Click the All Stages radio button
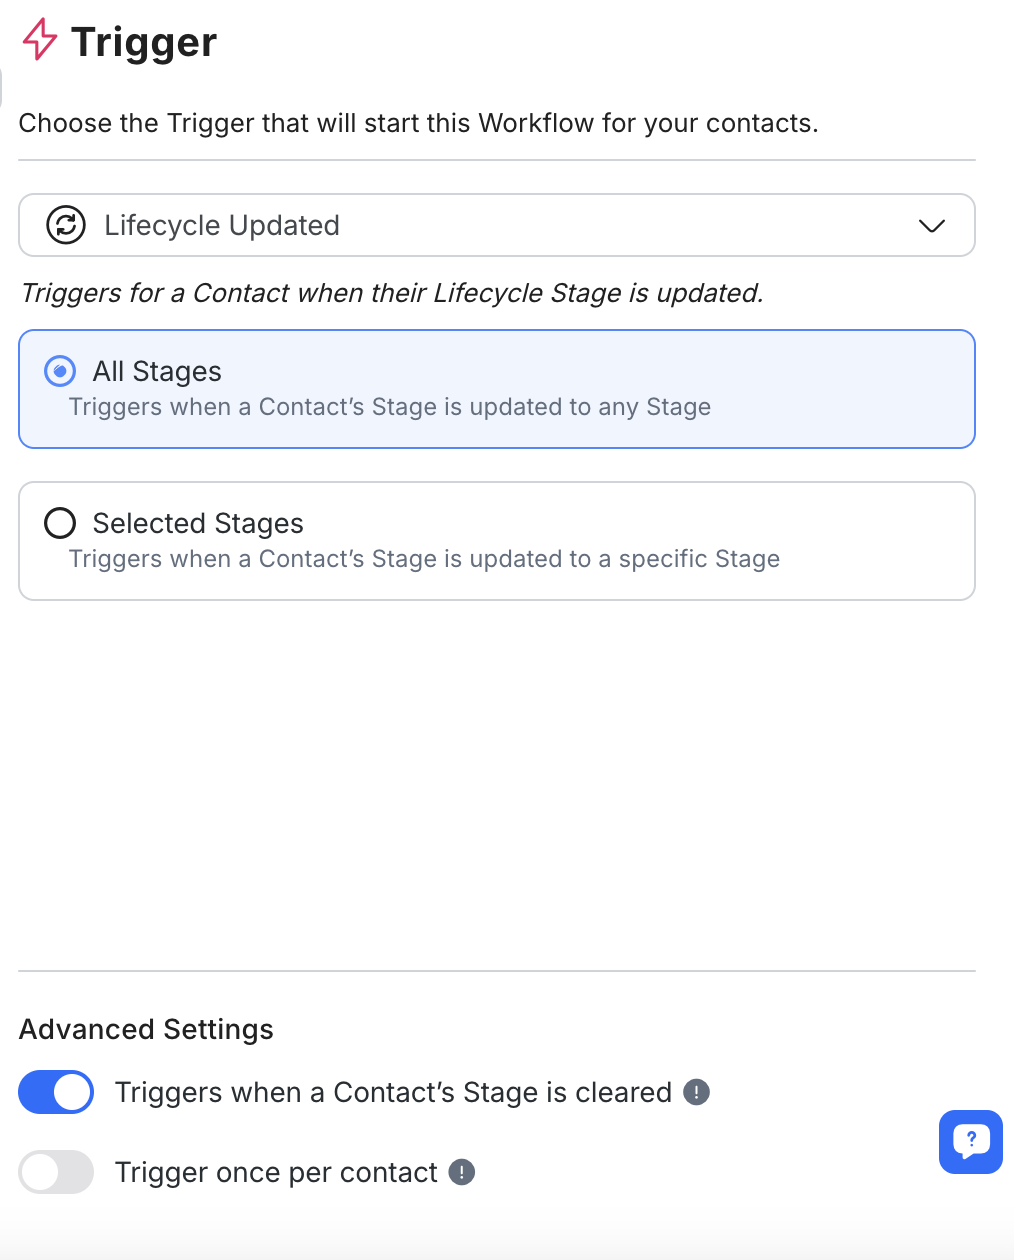The image size is (1014, 1260). (59, 371)
